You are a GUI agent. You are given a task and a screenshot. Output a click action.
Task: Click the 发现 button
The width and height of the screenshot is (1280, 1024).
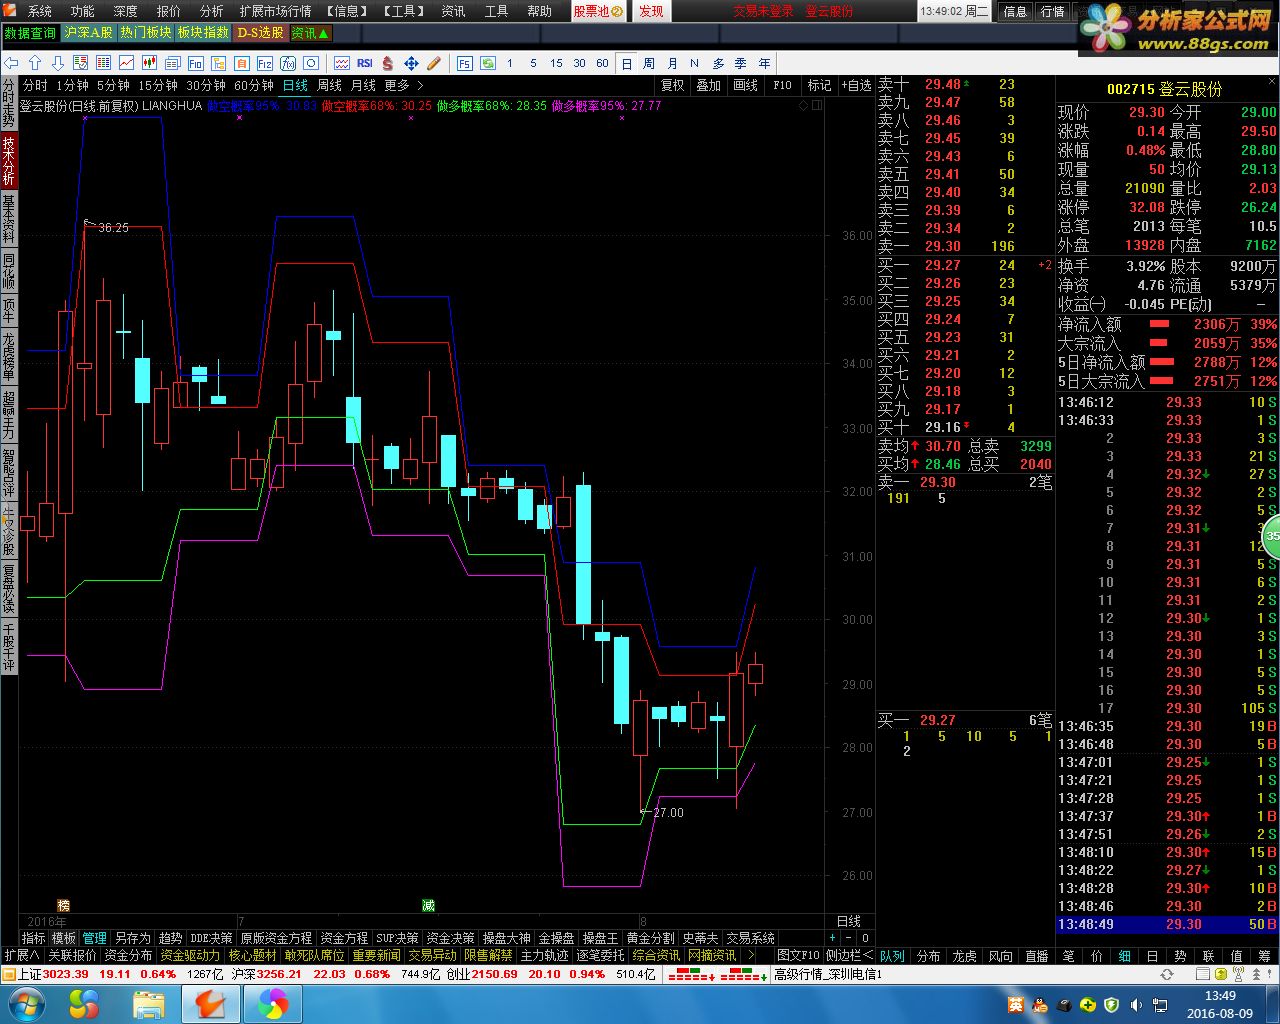coord(651,11)
